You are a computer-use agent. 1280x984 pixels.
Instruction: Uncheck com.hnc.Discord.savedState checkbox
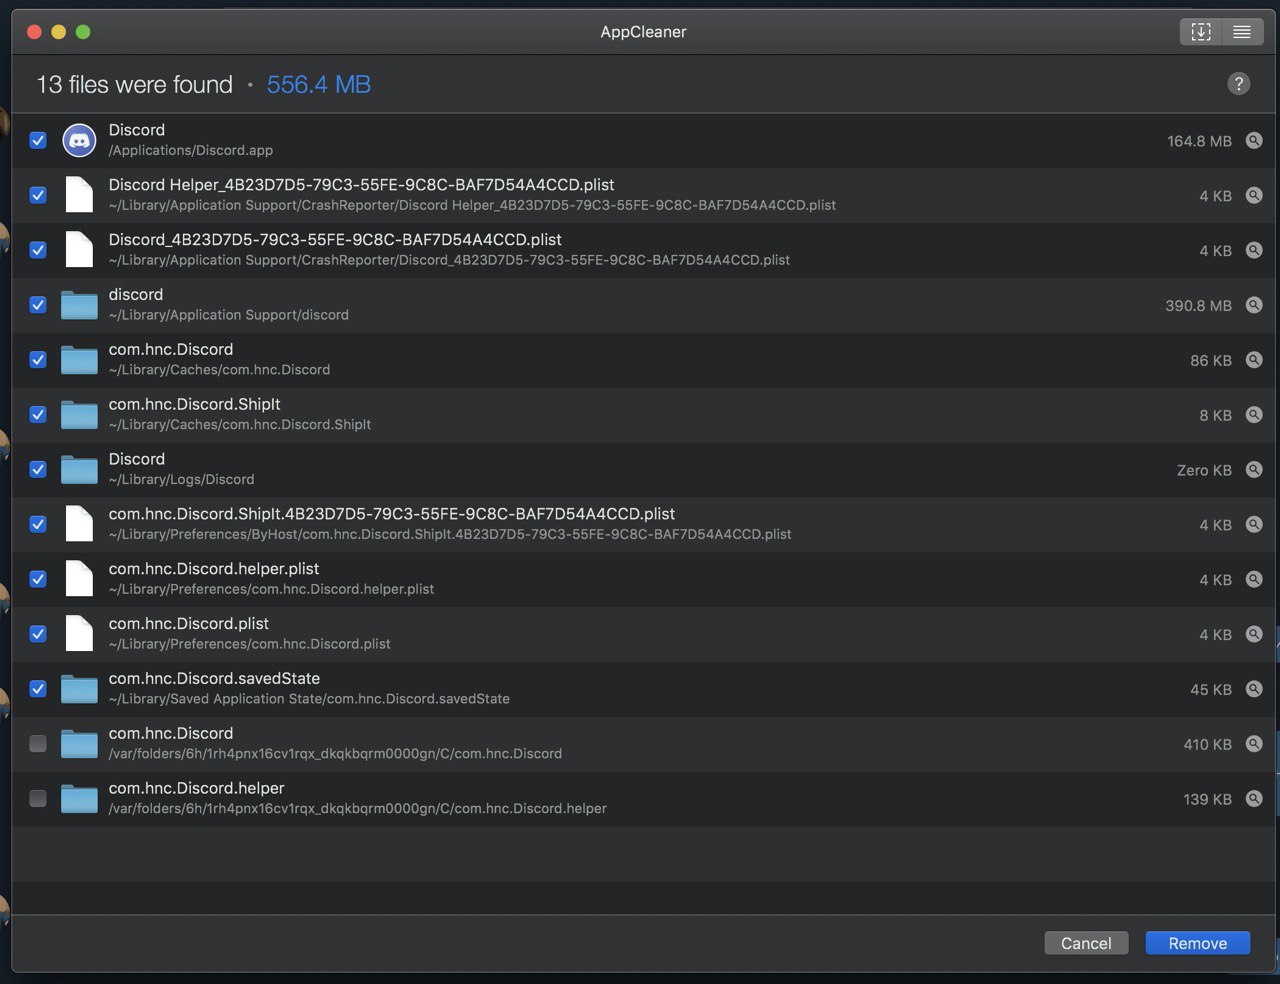click(38, 689)
